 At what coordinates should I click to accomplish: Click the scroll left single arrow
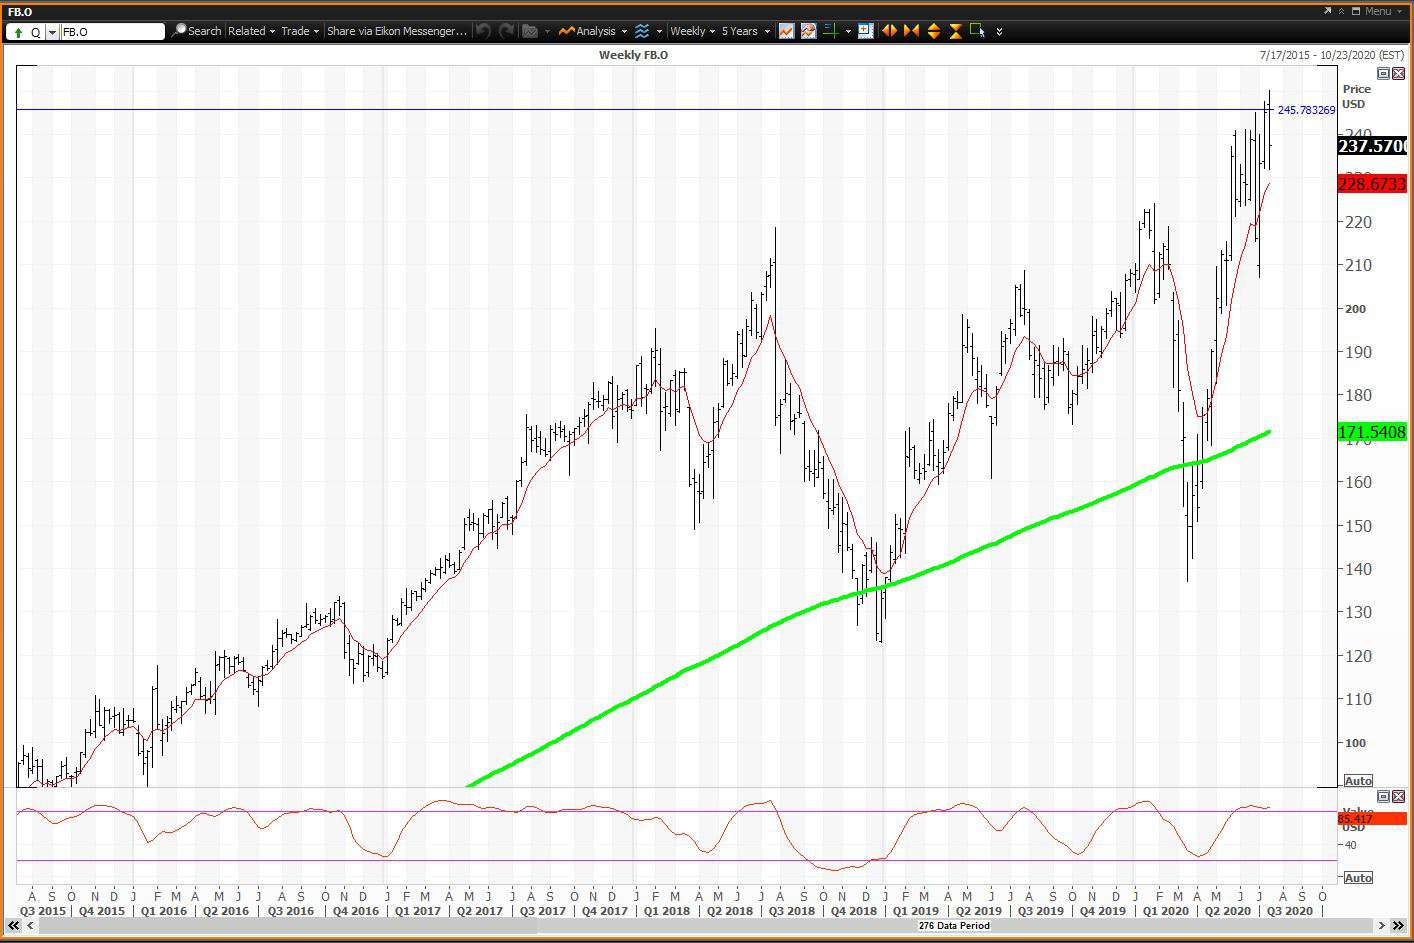(x=31, y=926)
